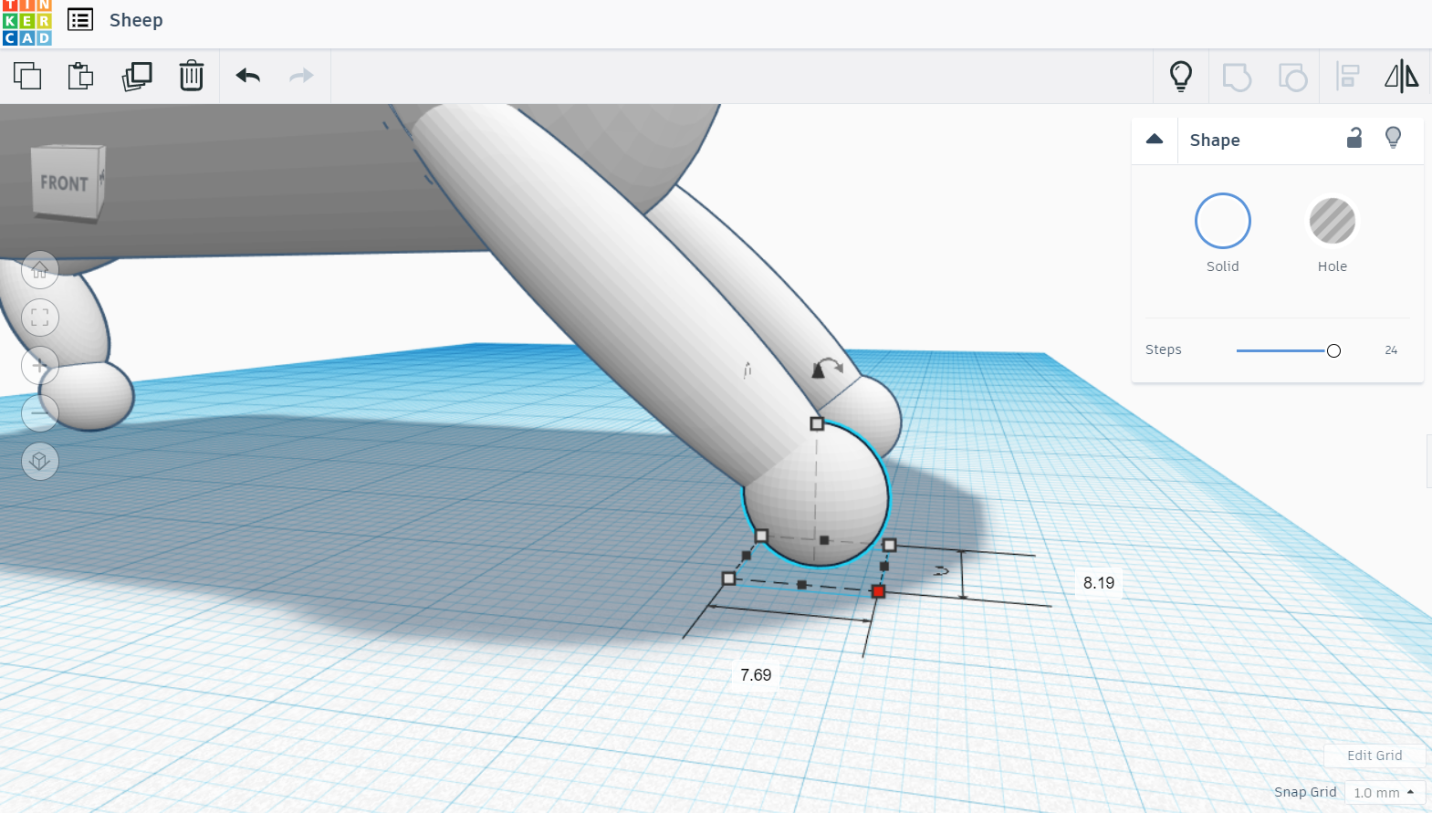Copy the selected shape
Viewport: 1432px width, 813px height.
(x=27, y=76)
